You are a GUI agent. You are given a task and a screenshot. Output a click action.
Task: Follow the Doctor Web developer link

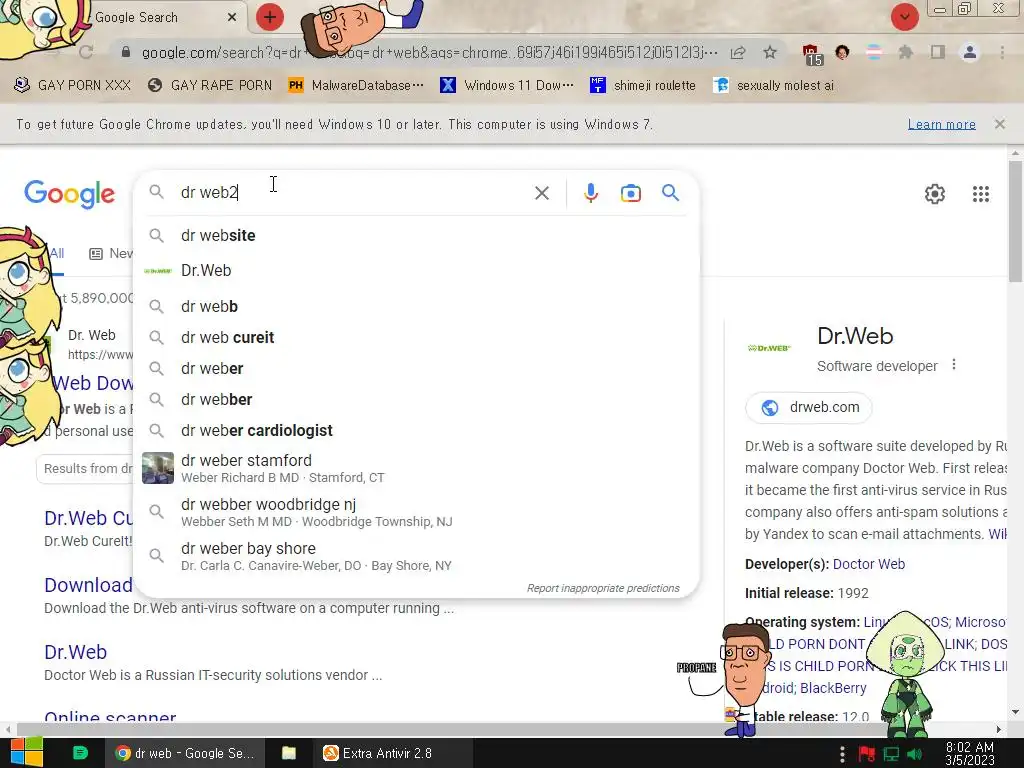click(x=869, y=564)
